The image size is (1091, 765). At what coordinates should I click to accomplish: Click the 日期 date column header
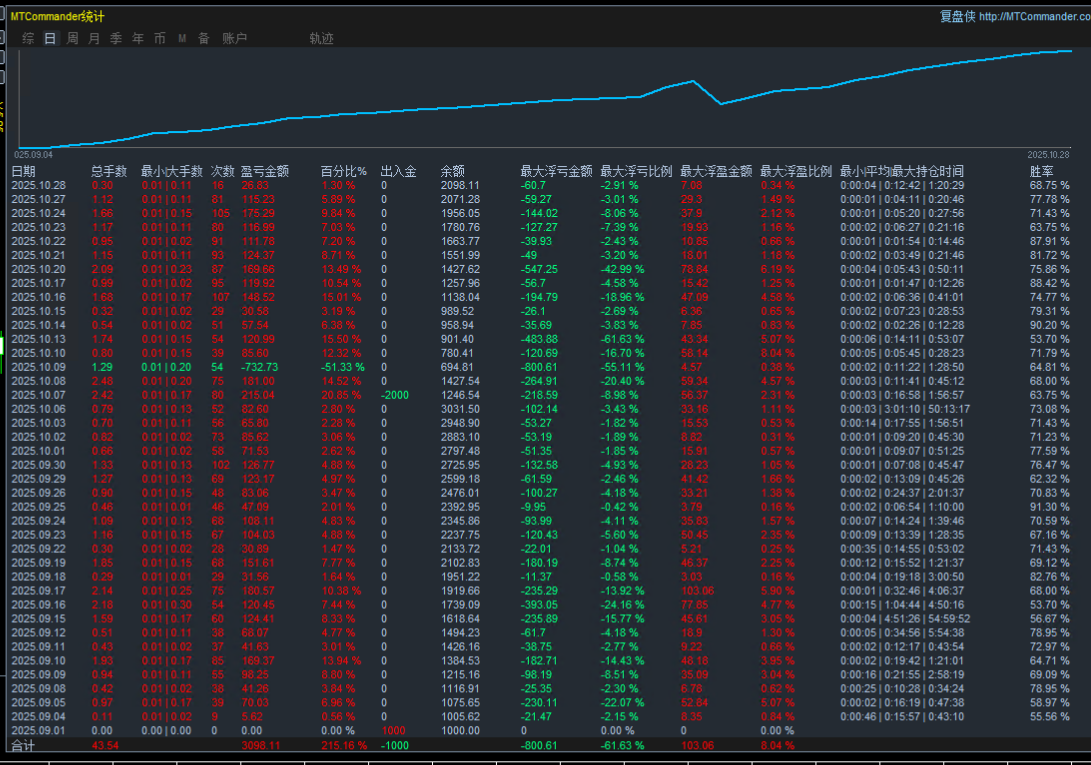(x=23, y=171)
